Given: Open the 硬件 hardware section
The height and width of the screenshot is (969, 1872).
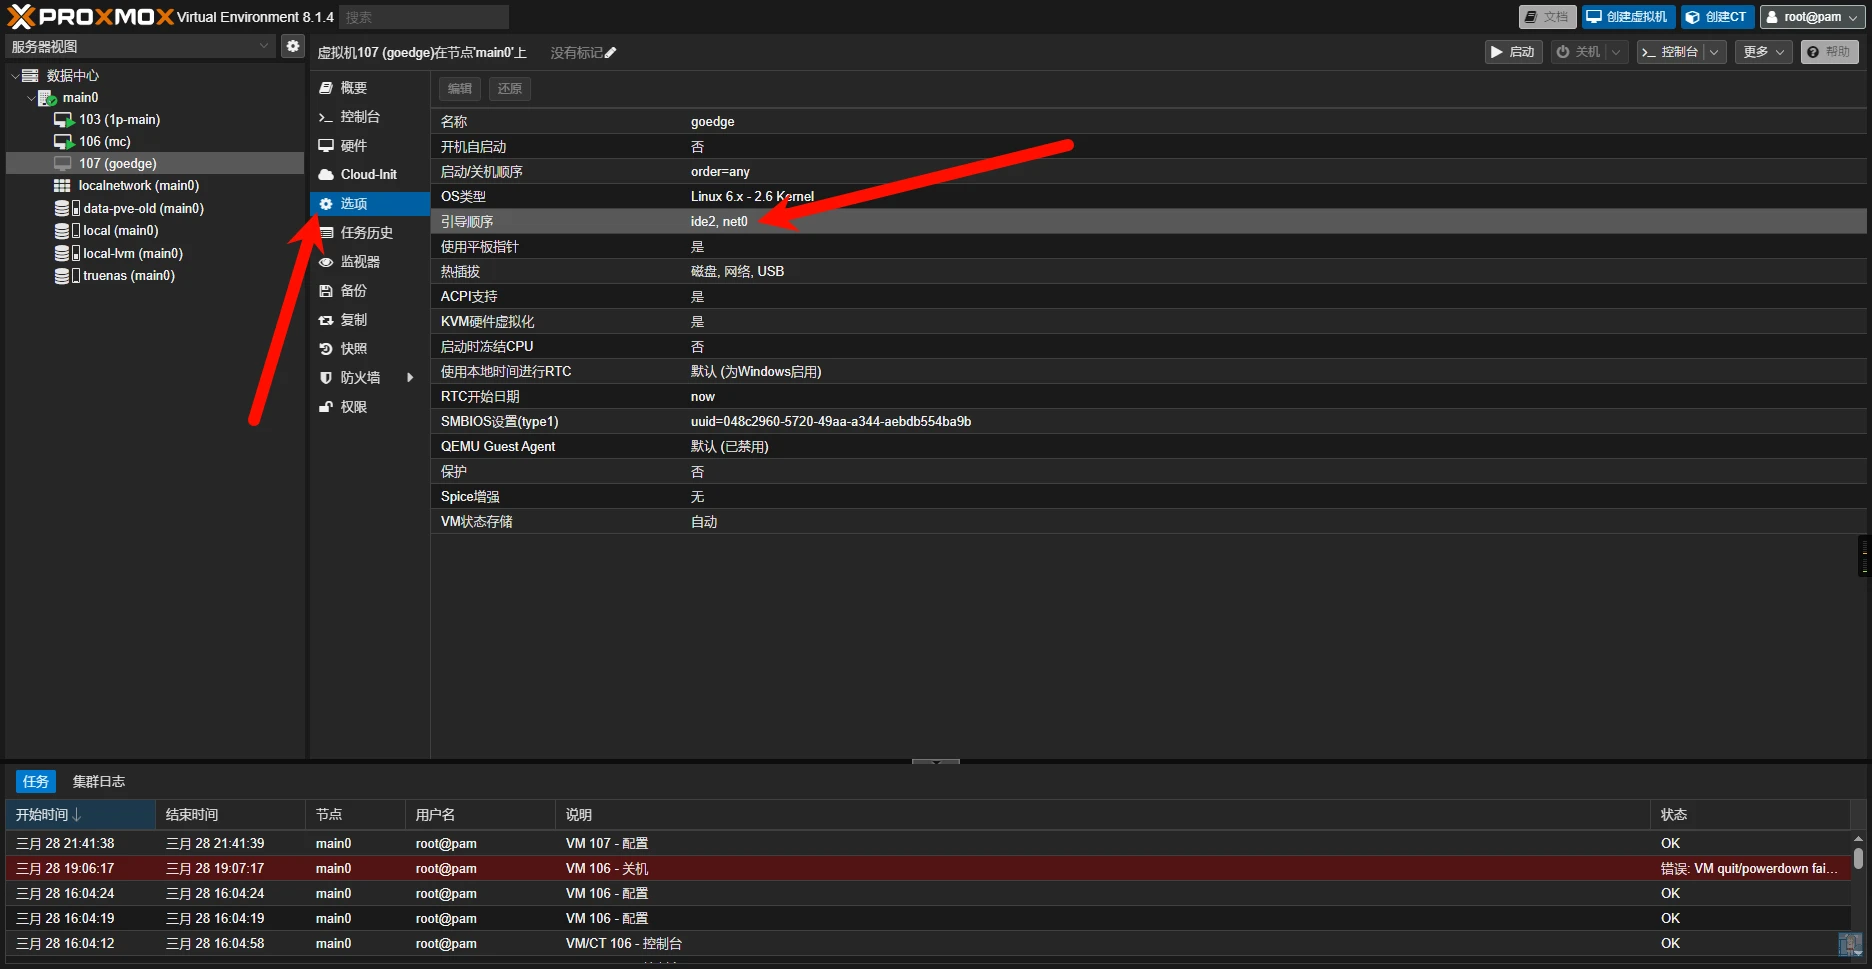Looking at the screenshot, I should coord(353,146).
